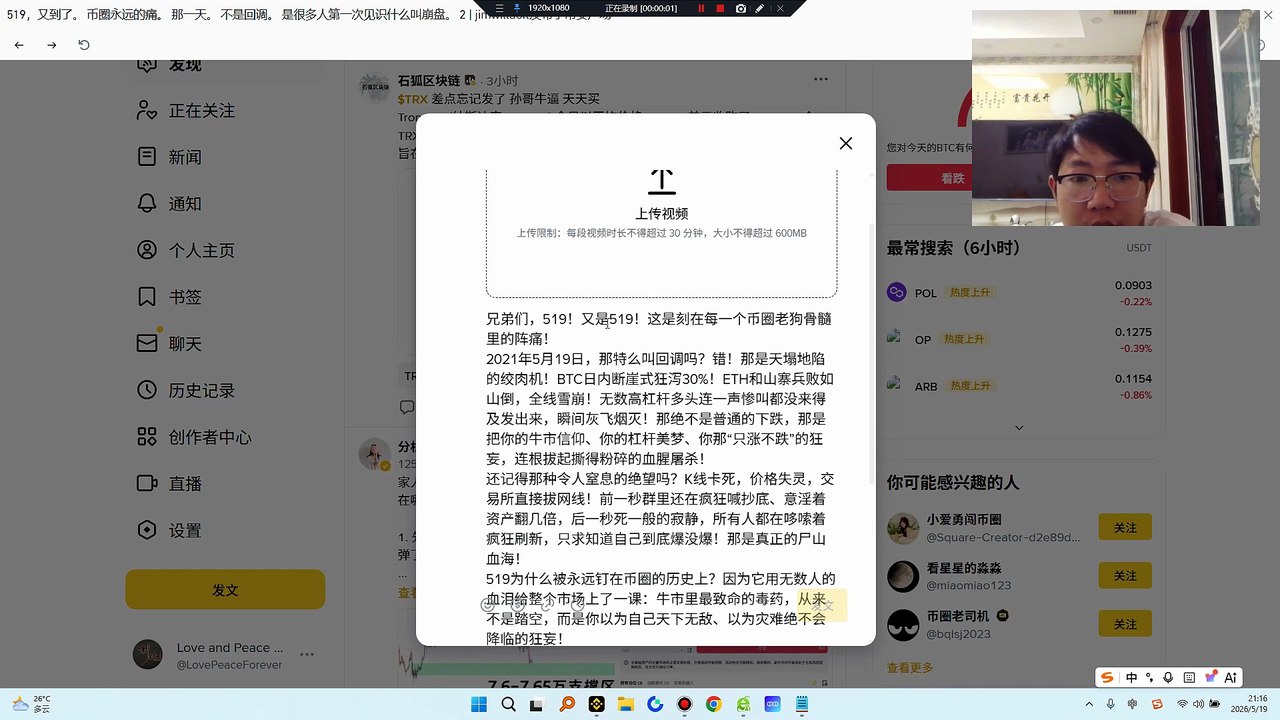Click the Love and Peace profile avatar
Screen dimensions: 1280x720
point(148,655)
